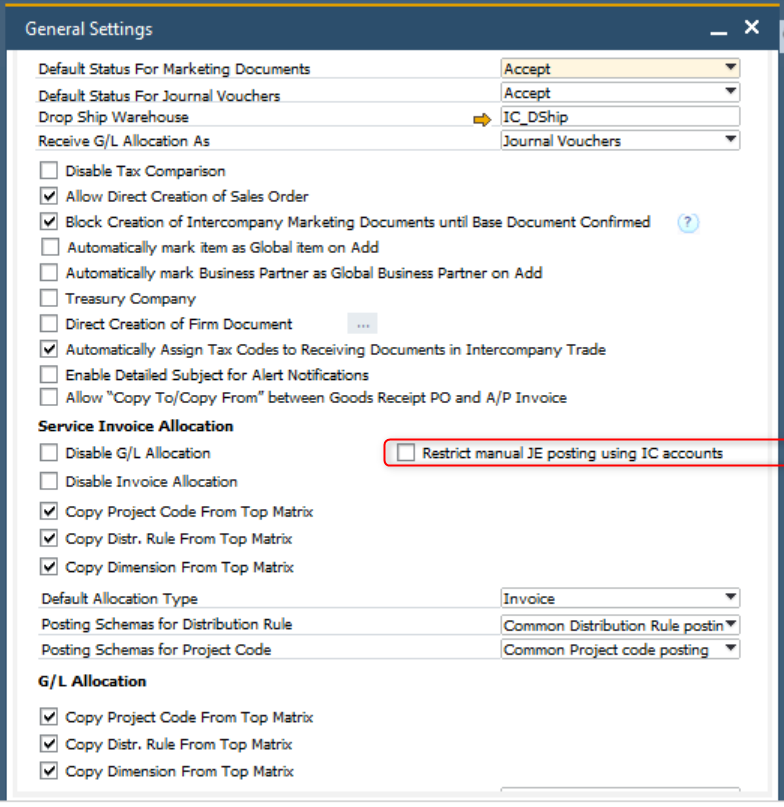784x807 pixels.
Task: Click the orange link arrow beside Drop Ship Warehouse
Action: [482, 120]
